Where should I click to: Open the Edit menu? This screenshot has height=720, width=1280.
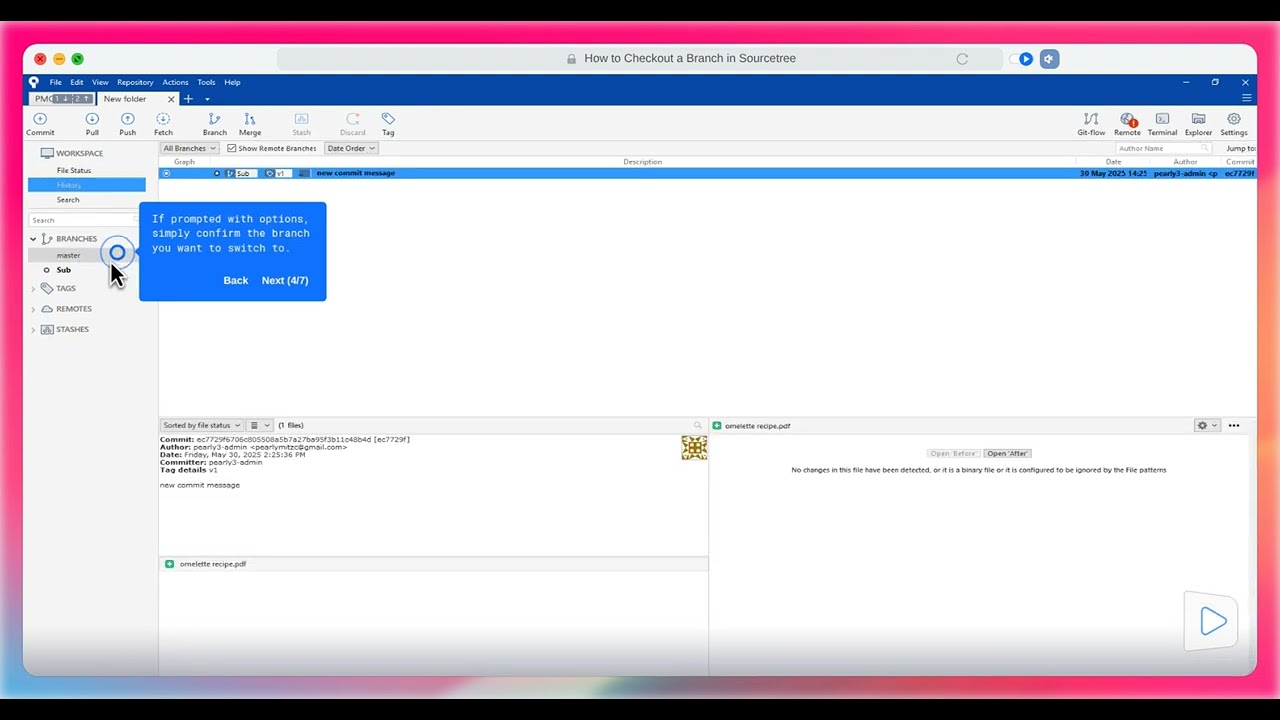(x=77, y=82)
